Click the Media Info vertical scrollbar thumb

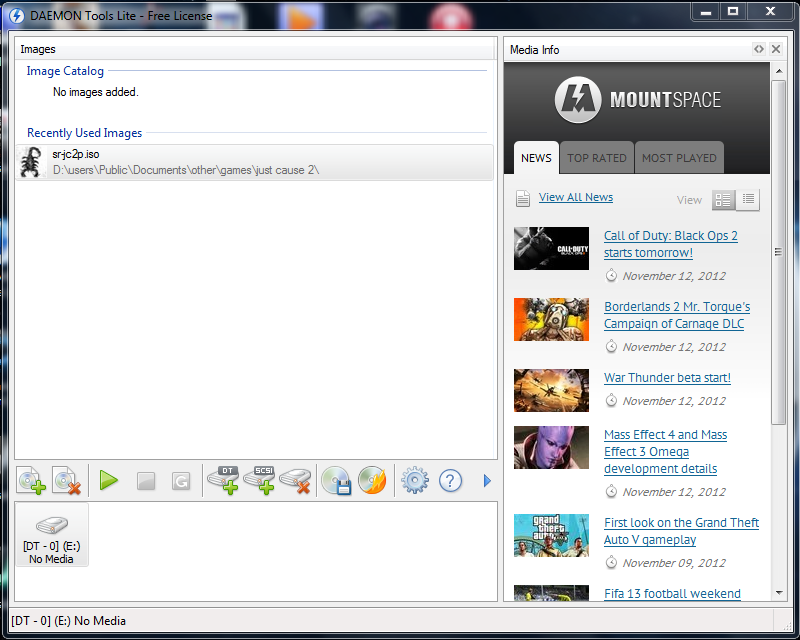click(x=779, y=252)
